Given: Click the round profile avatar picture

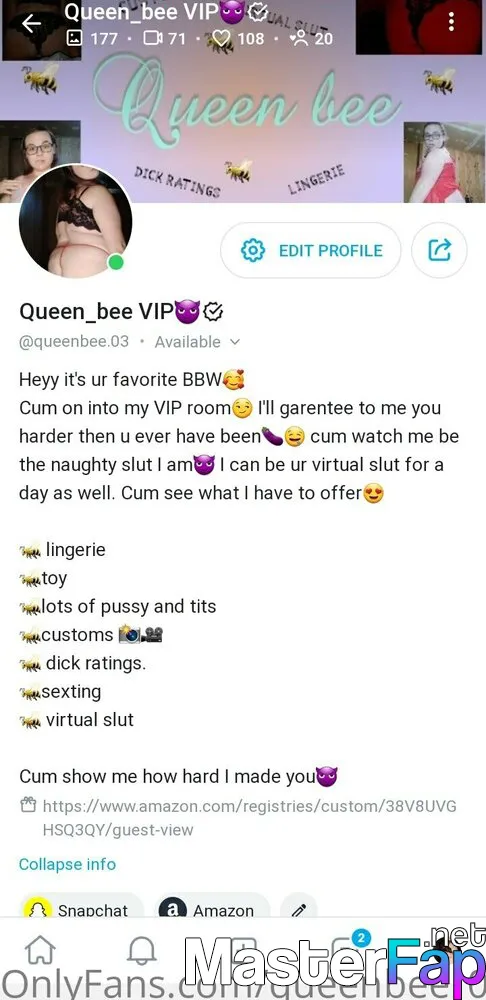Looking at the screenshot, I should tap(75, 221).
